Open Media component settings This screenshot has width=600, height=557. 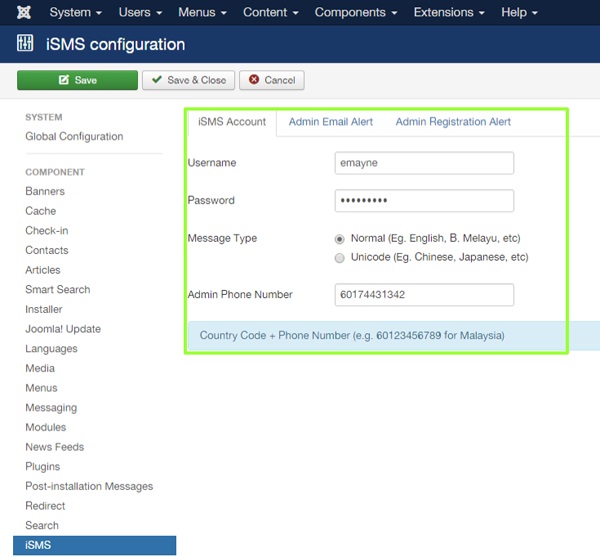[40, 368]
